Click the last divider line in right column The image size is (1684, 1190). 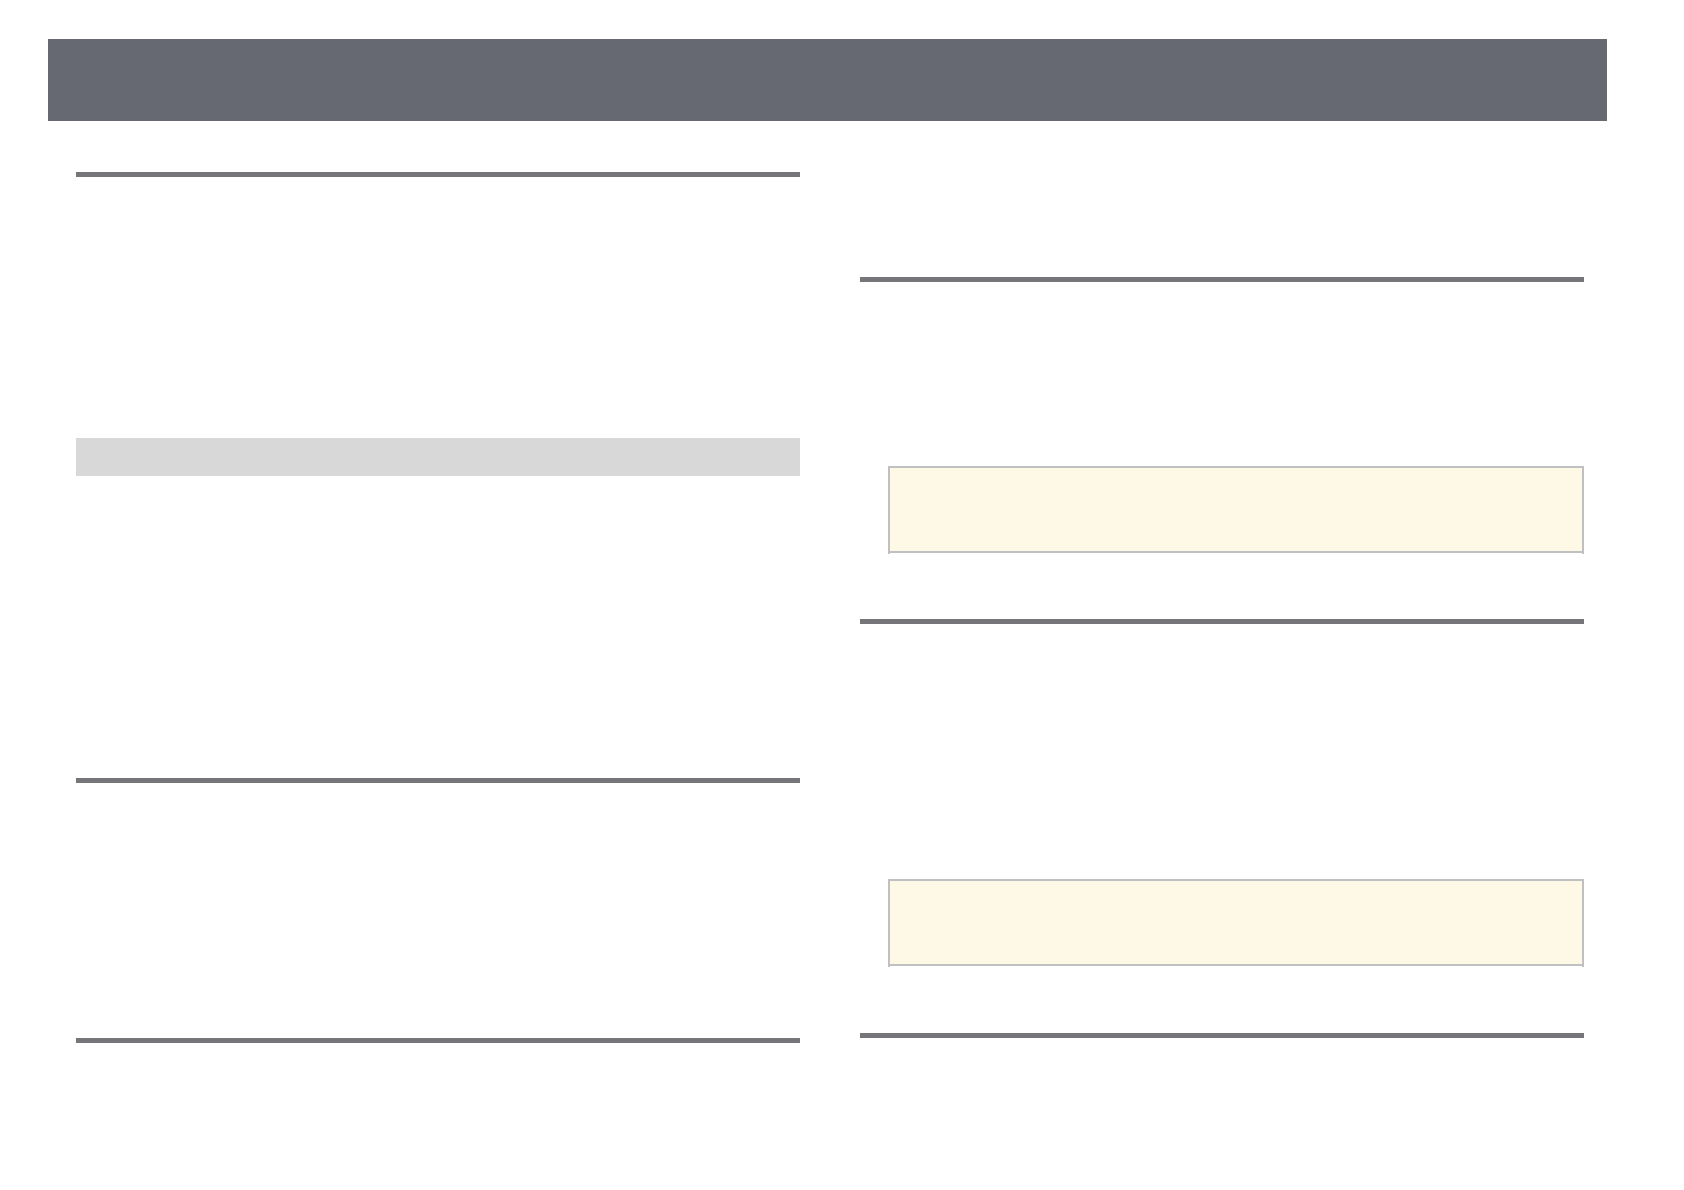click(x=1221, y=1036)
